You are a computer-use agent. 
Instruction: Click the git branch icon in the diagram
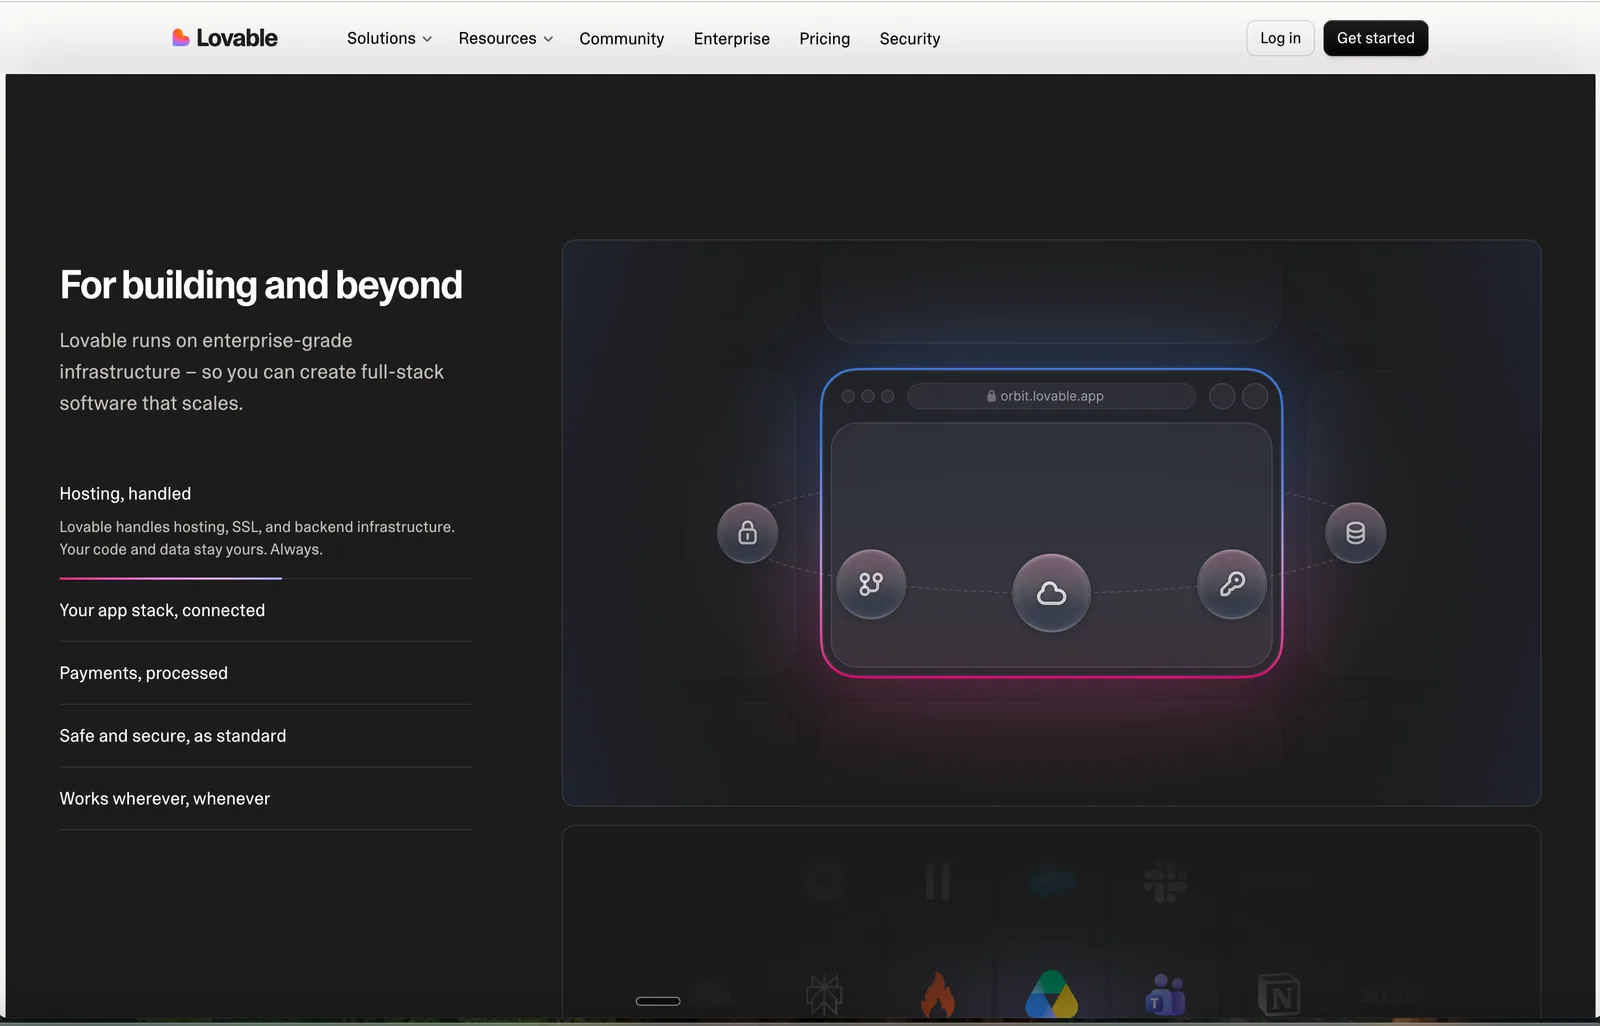coord(871,584)
